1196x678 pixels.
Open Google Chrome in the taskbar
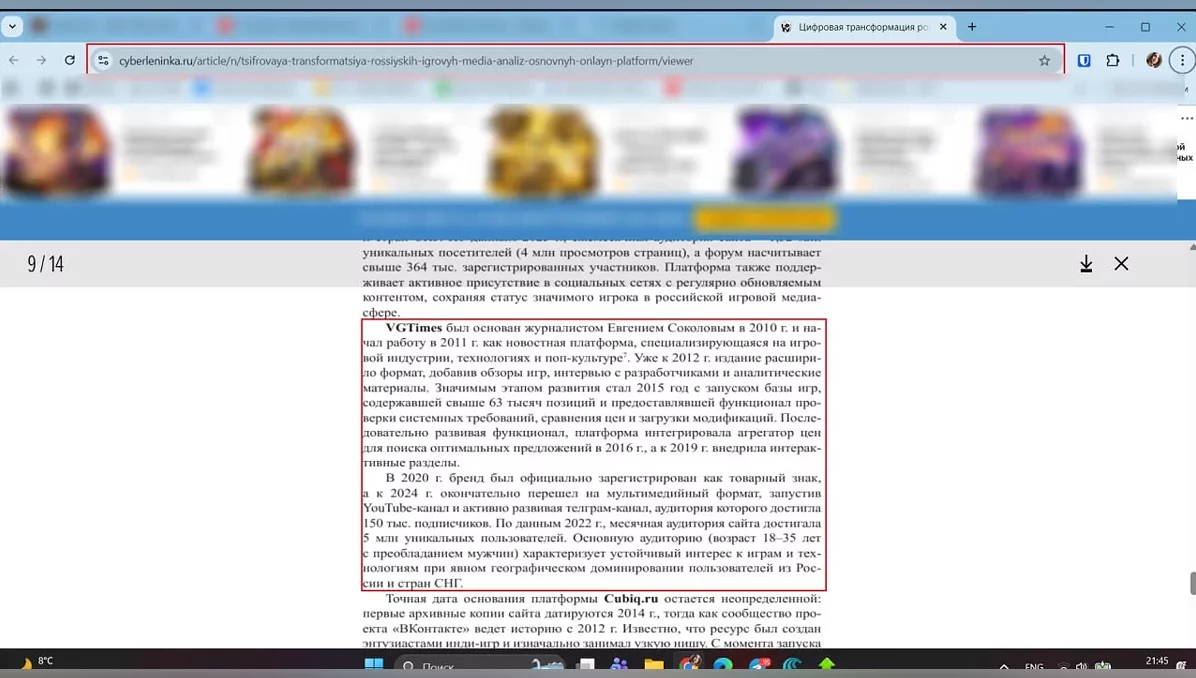pyautogui.click(x=690, y=664)
